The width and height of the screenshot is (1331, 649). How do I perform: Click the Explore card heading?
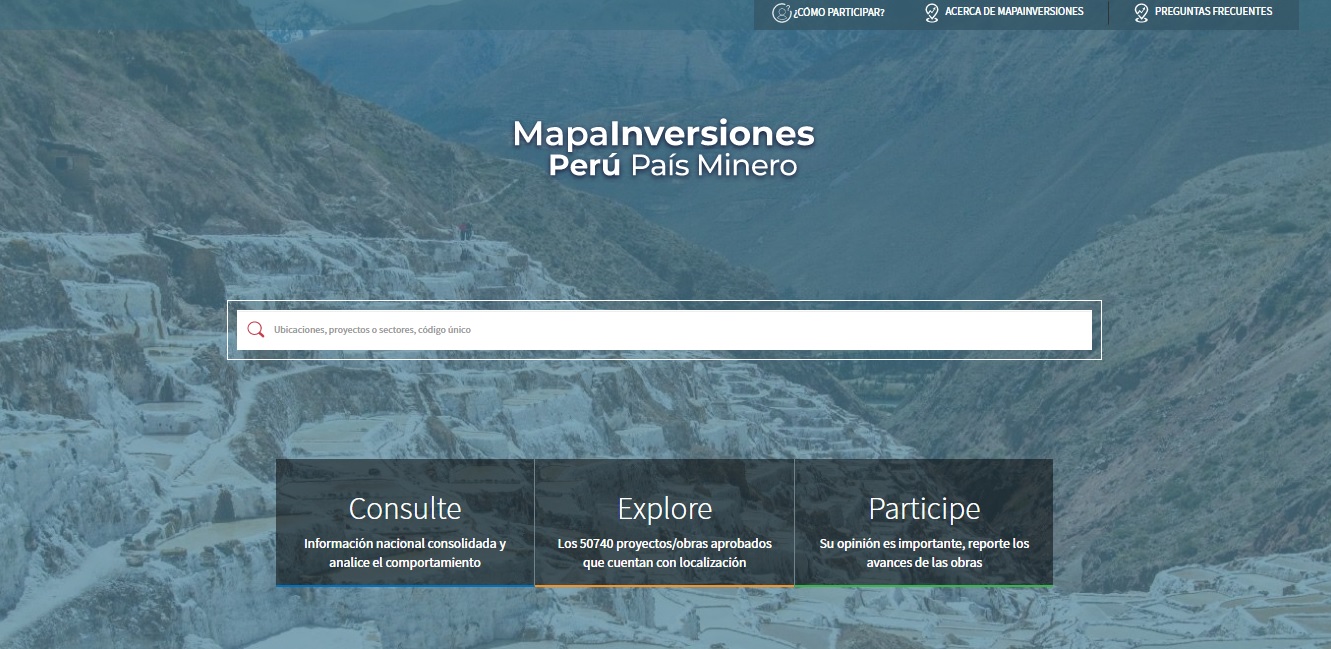click(x=665, y=508)
